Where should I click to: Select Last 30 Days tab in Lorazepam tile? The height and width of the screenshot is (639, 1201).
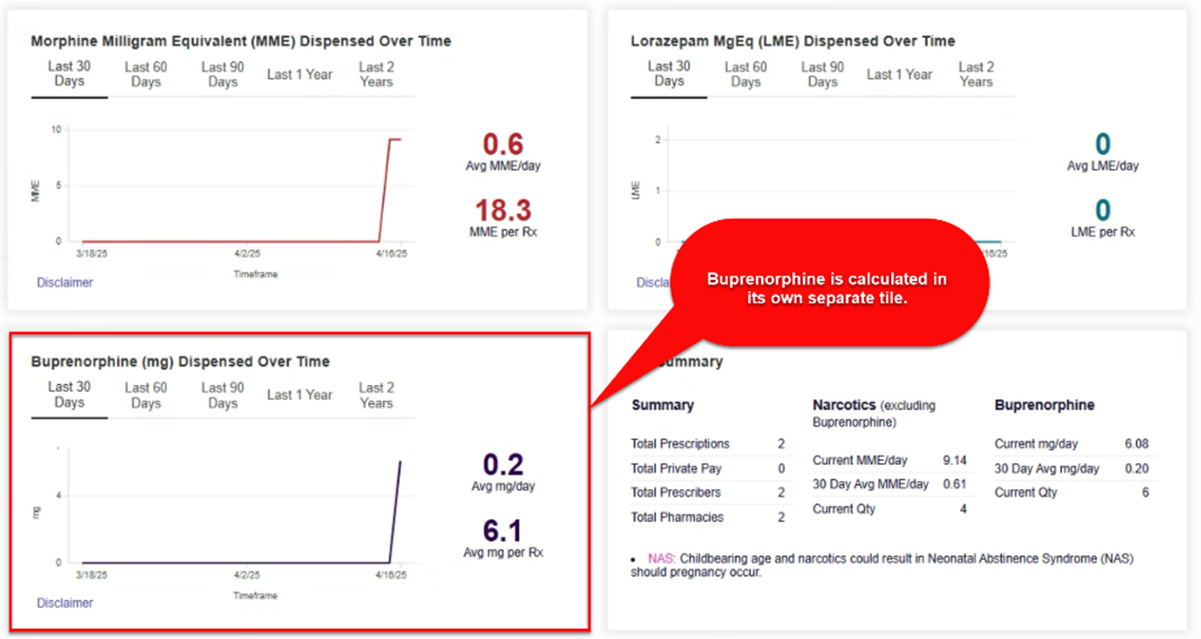click(x=669, y=74)
